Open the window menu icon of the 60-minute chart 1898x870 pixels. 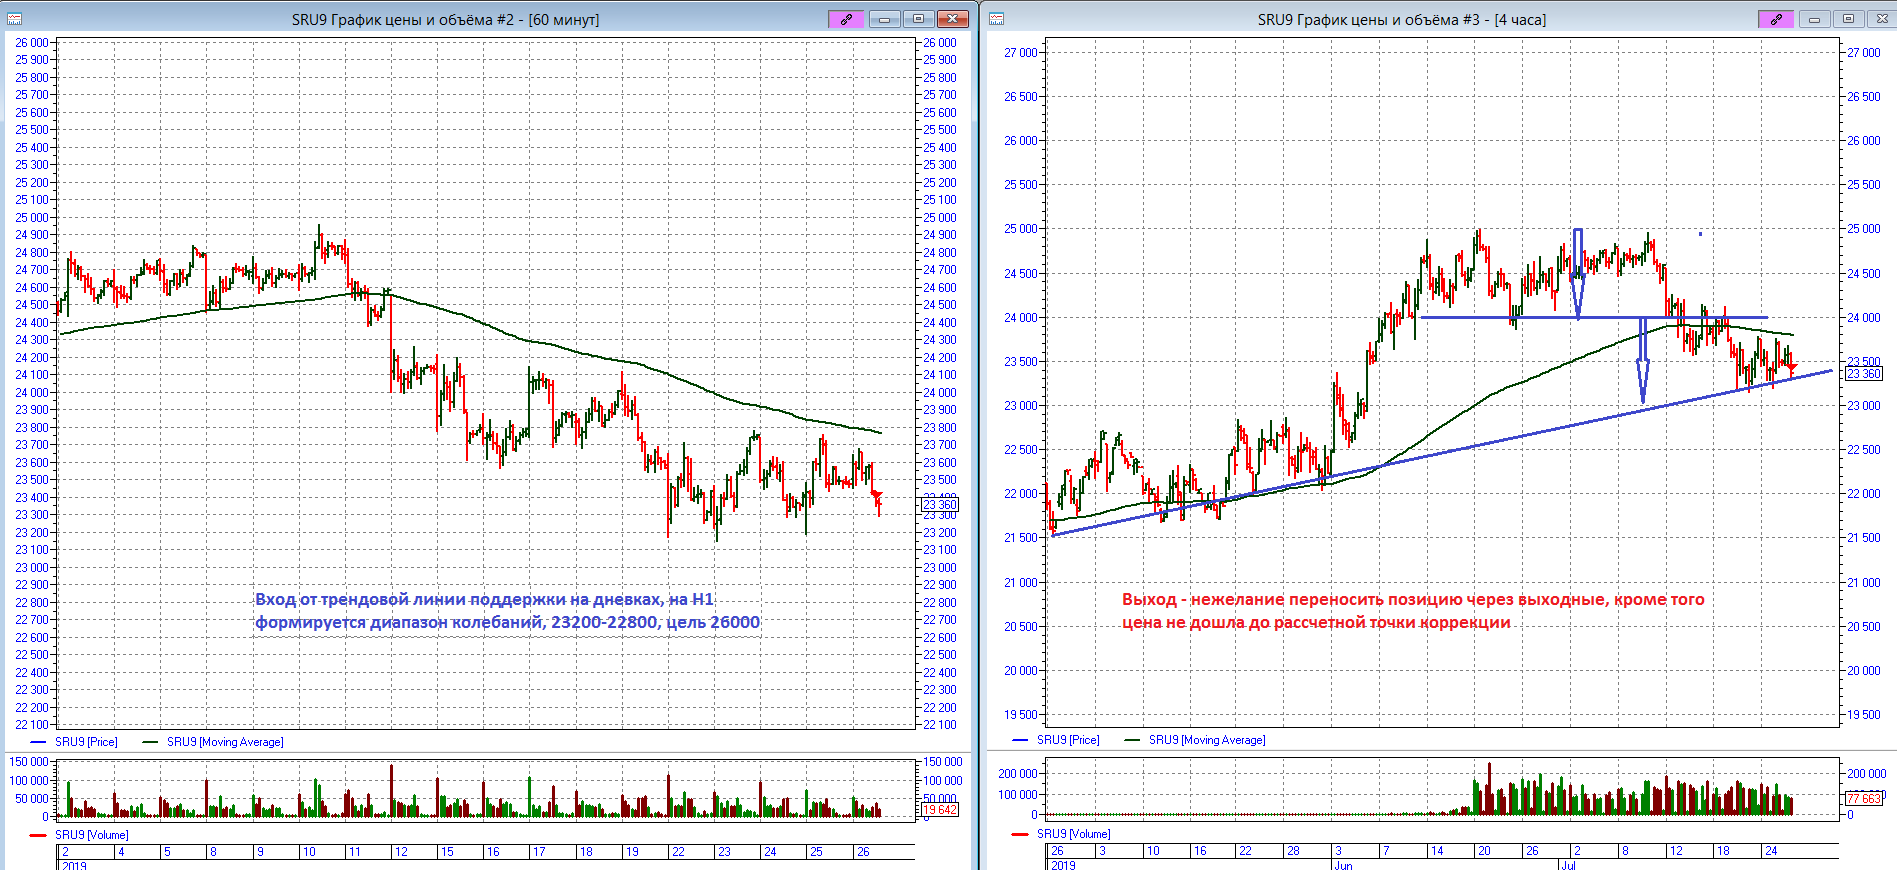14,19
